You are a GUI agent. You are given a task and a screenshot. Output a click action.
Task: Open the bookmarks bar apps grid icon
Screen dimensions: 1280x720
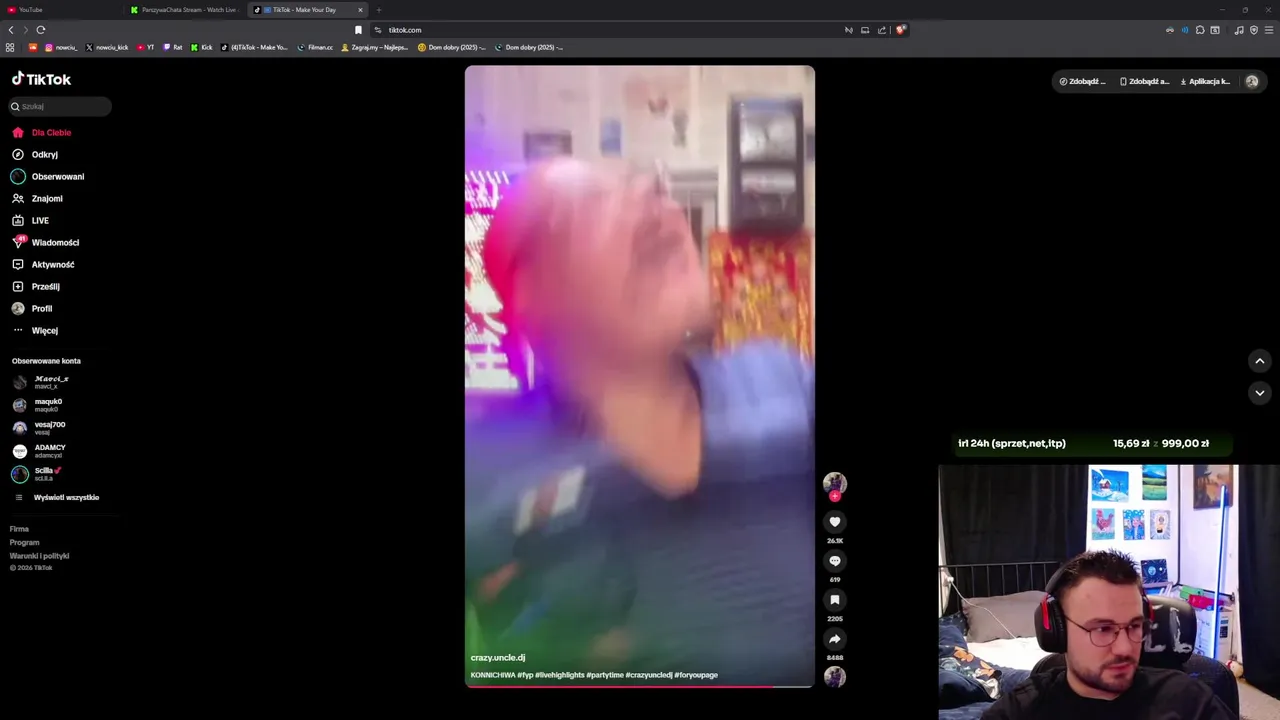10,47
